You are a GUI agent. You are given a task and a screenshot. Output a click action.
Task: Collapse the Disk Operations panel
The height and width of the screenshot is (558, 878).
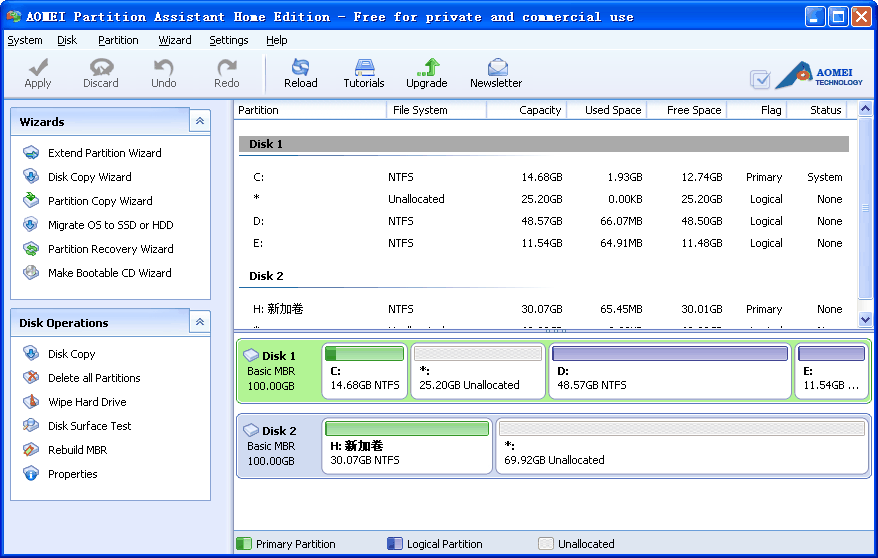click(200, 322)
